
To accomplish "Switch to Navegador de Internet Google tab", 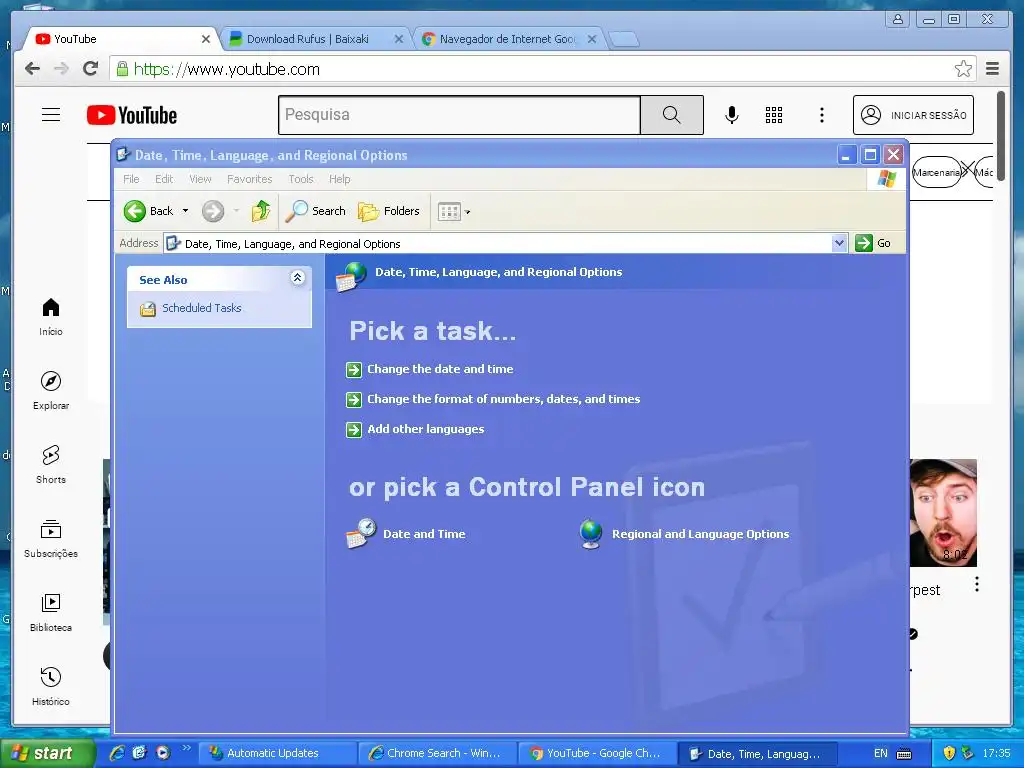I will tap(507, 39).
